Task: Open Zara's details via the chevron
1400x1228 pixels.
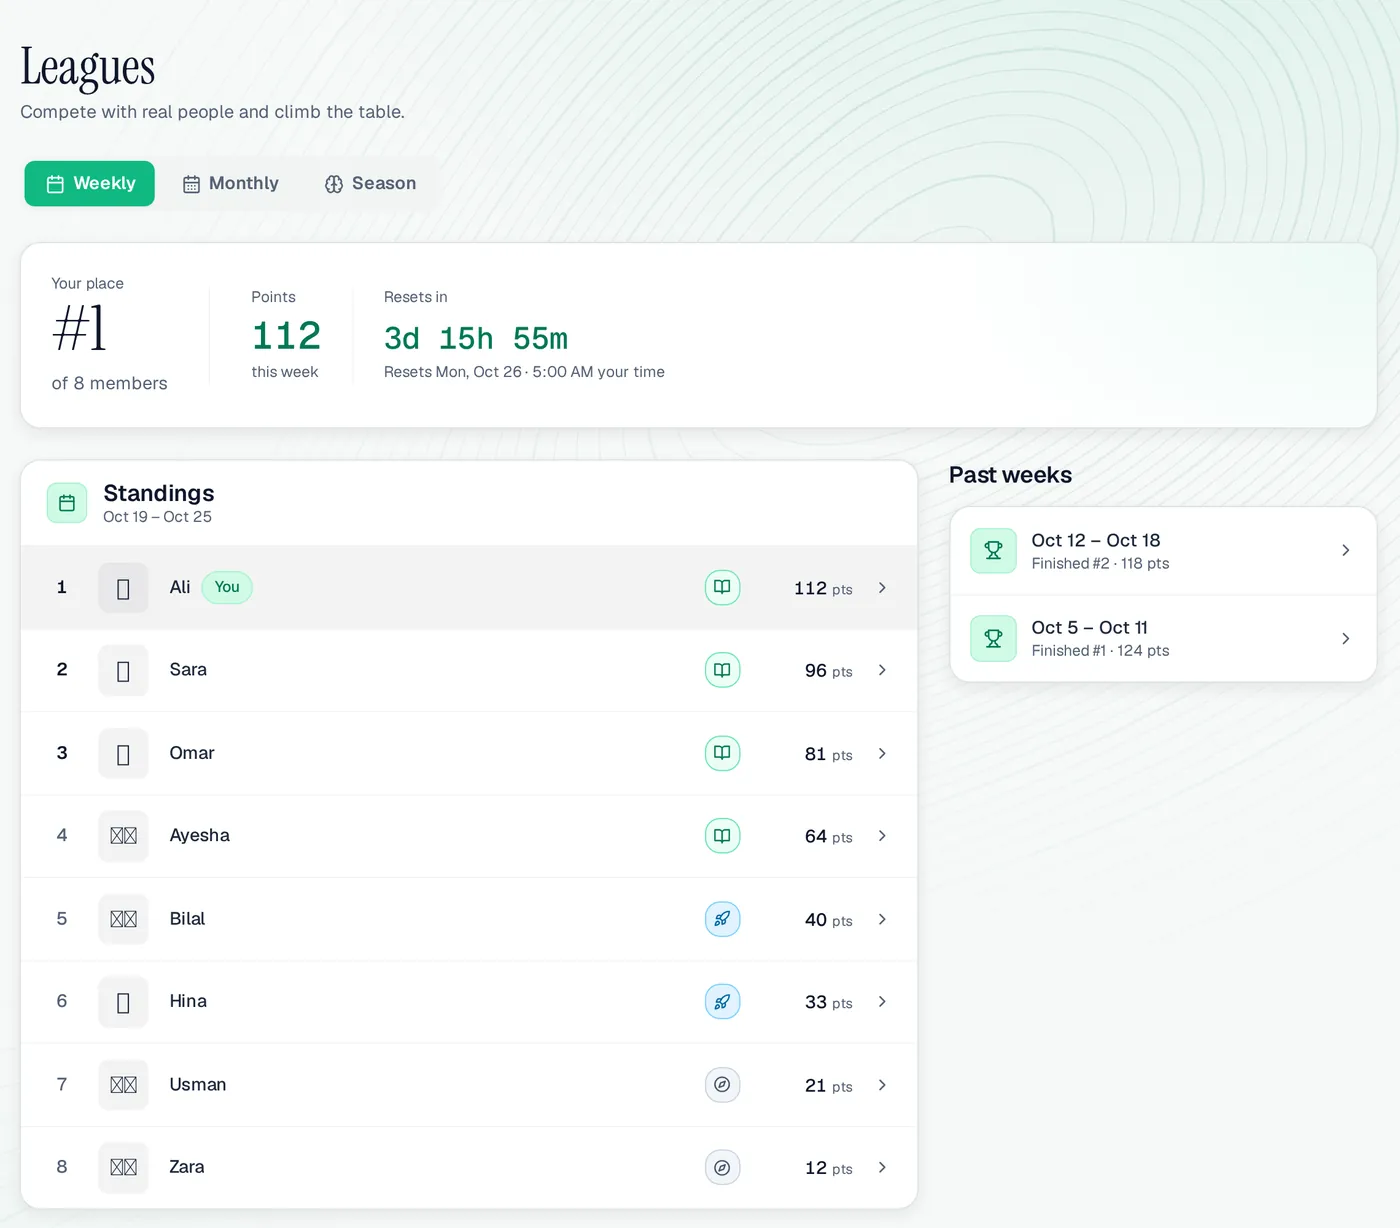Action: click(882, 1167)
